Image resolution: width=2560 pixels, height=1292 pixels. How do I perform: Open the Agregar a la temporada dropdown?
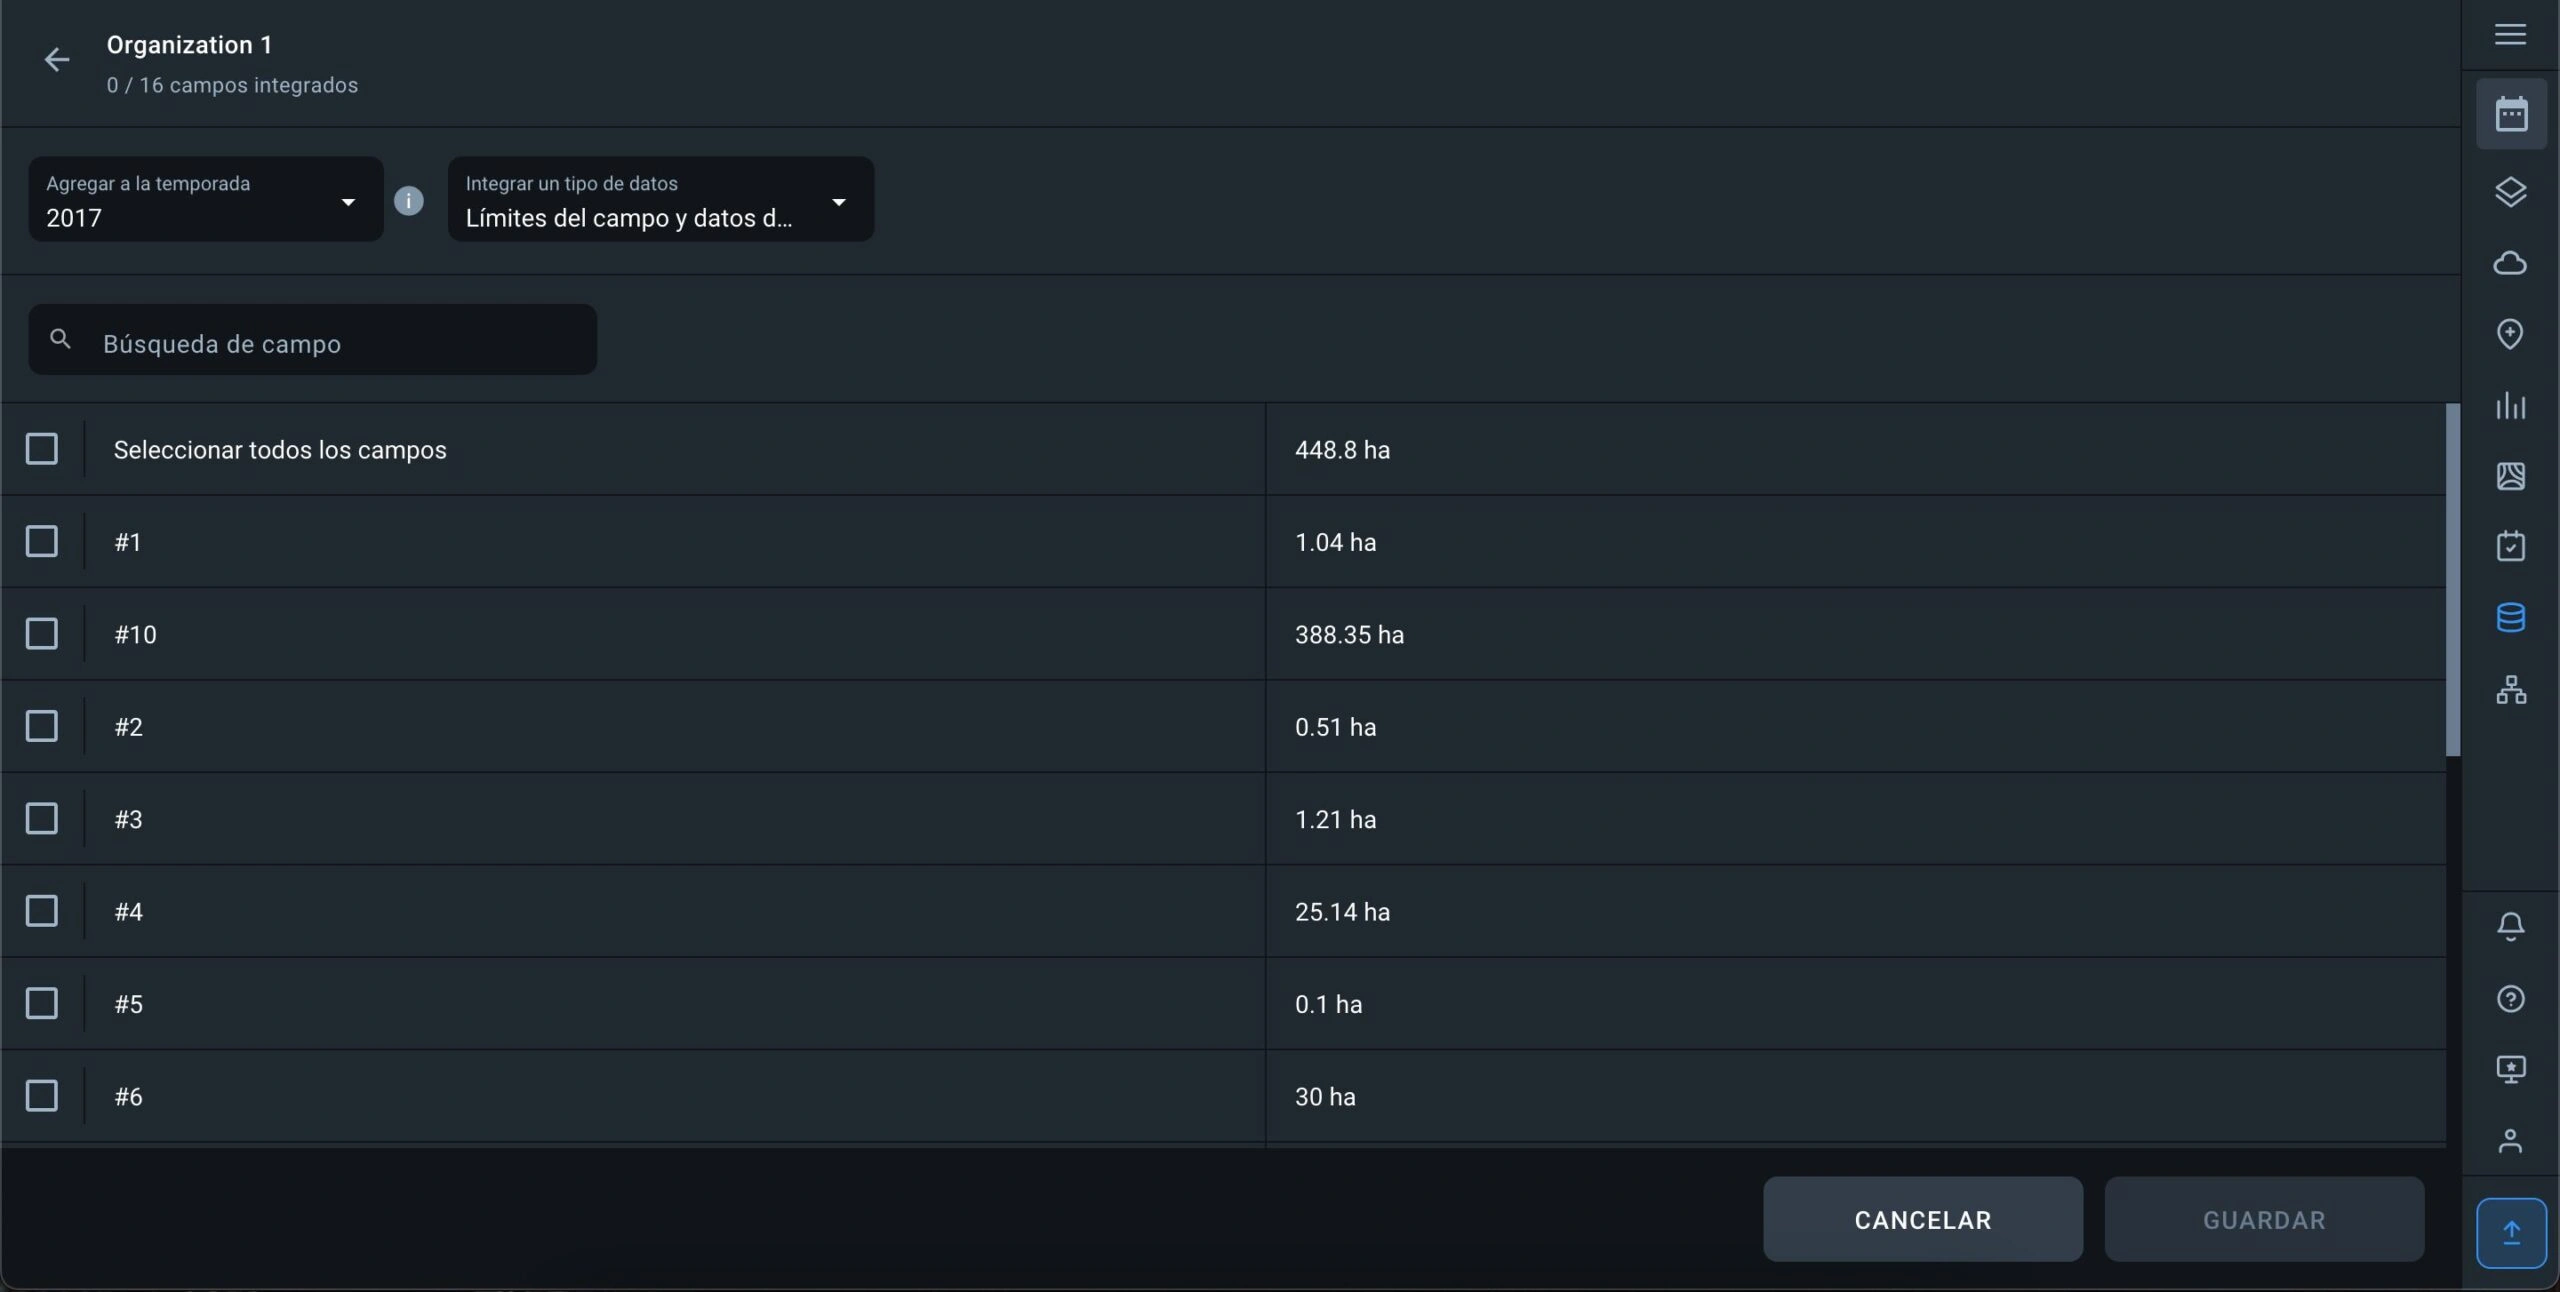205,199
